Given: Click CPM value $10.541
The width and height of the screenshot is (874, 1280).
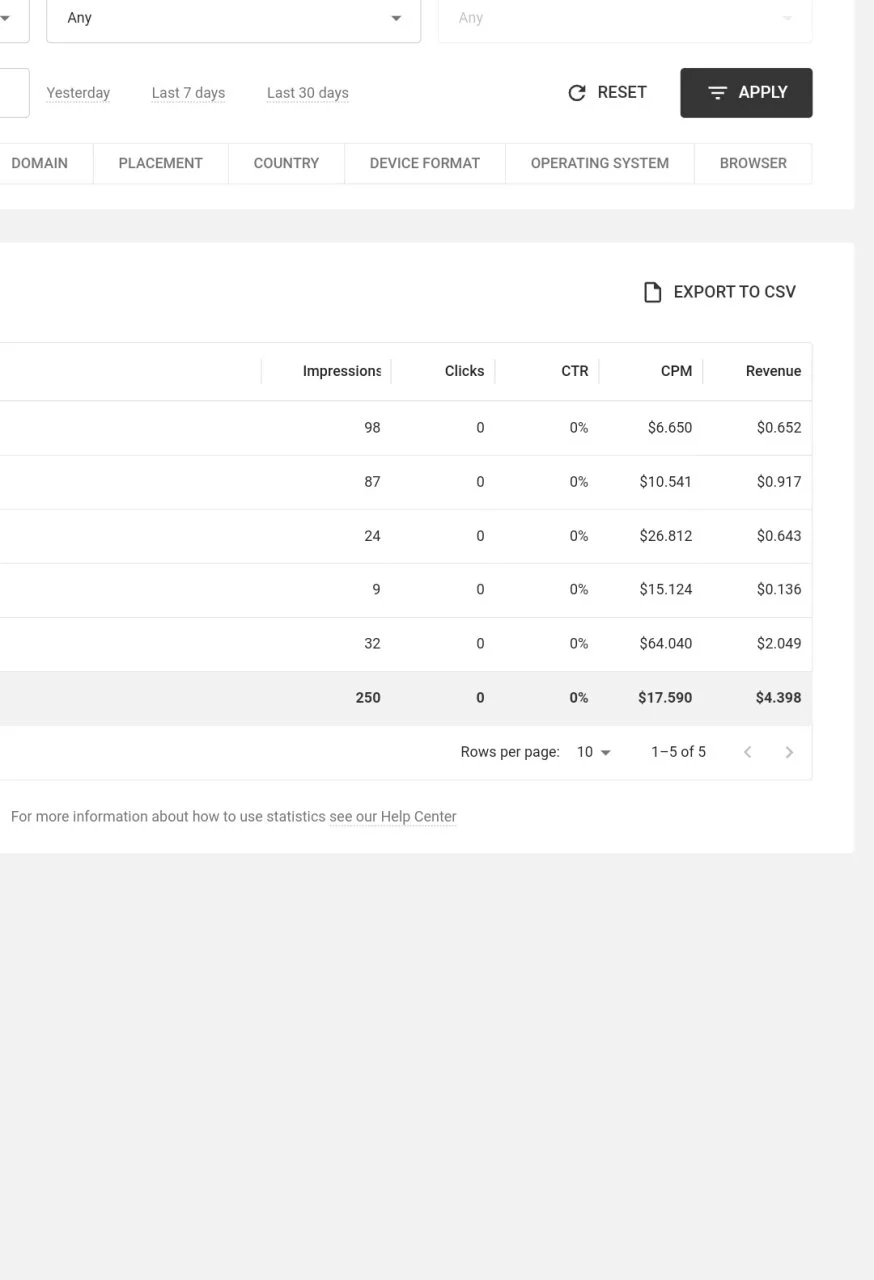Looking at the screenshot, I should 666,482.
